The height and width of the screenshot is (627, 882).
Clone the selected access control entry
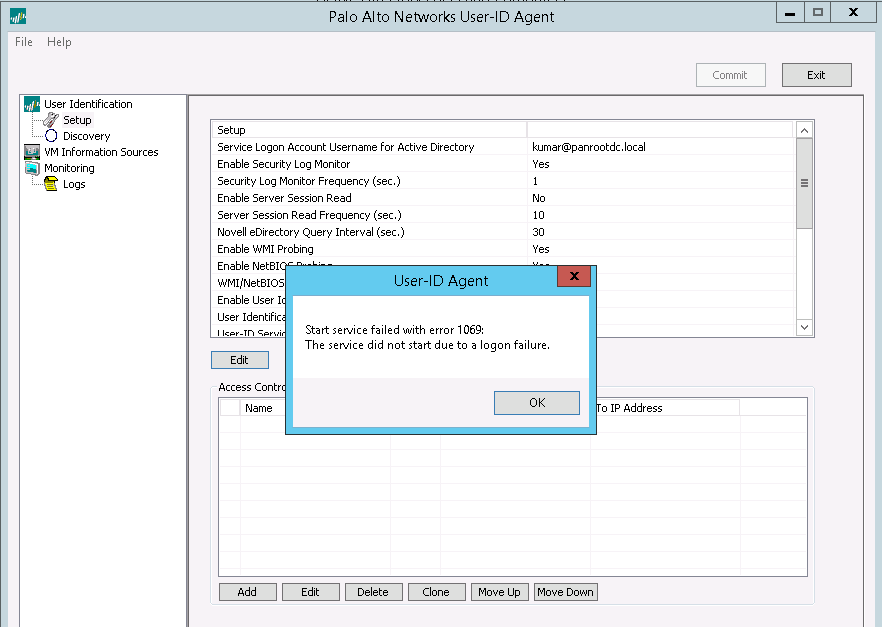[436, 591]
